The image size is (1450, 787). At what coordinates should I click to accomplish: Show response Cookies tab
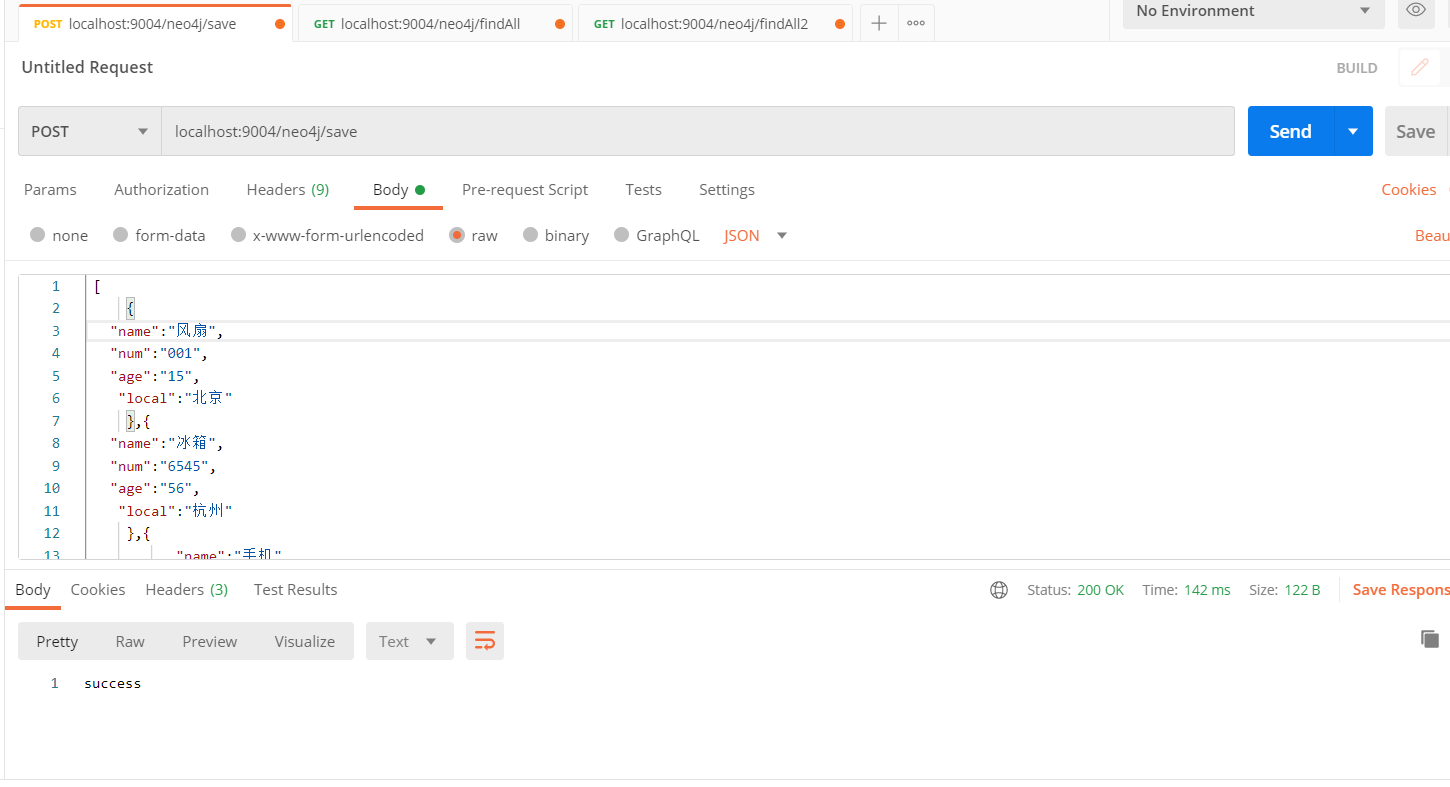pyautogui.click(x=98, y=590)
